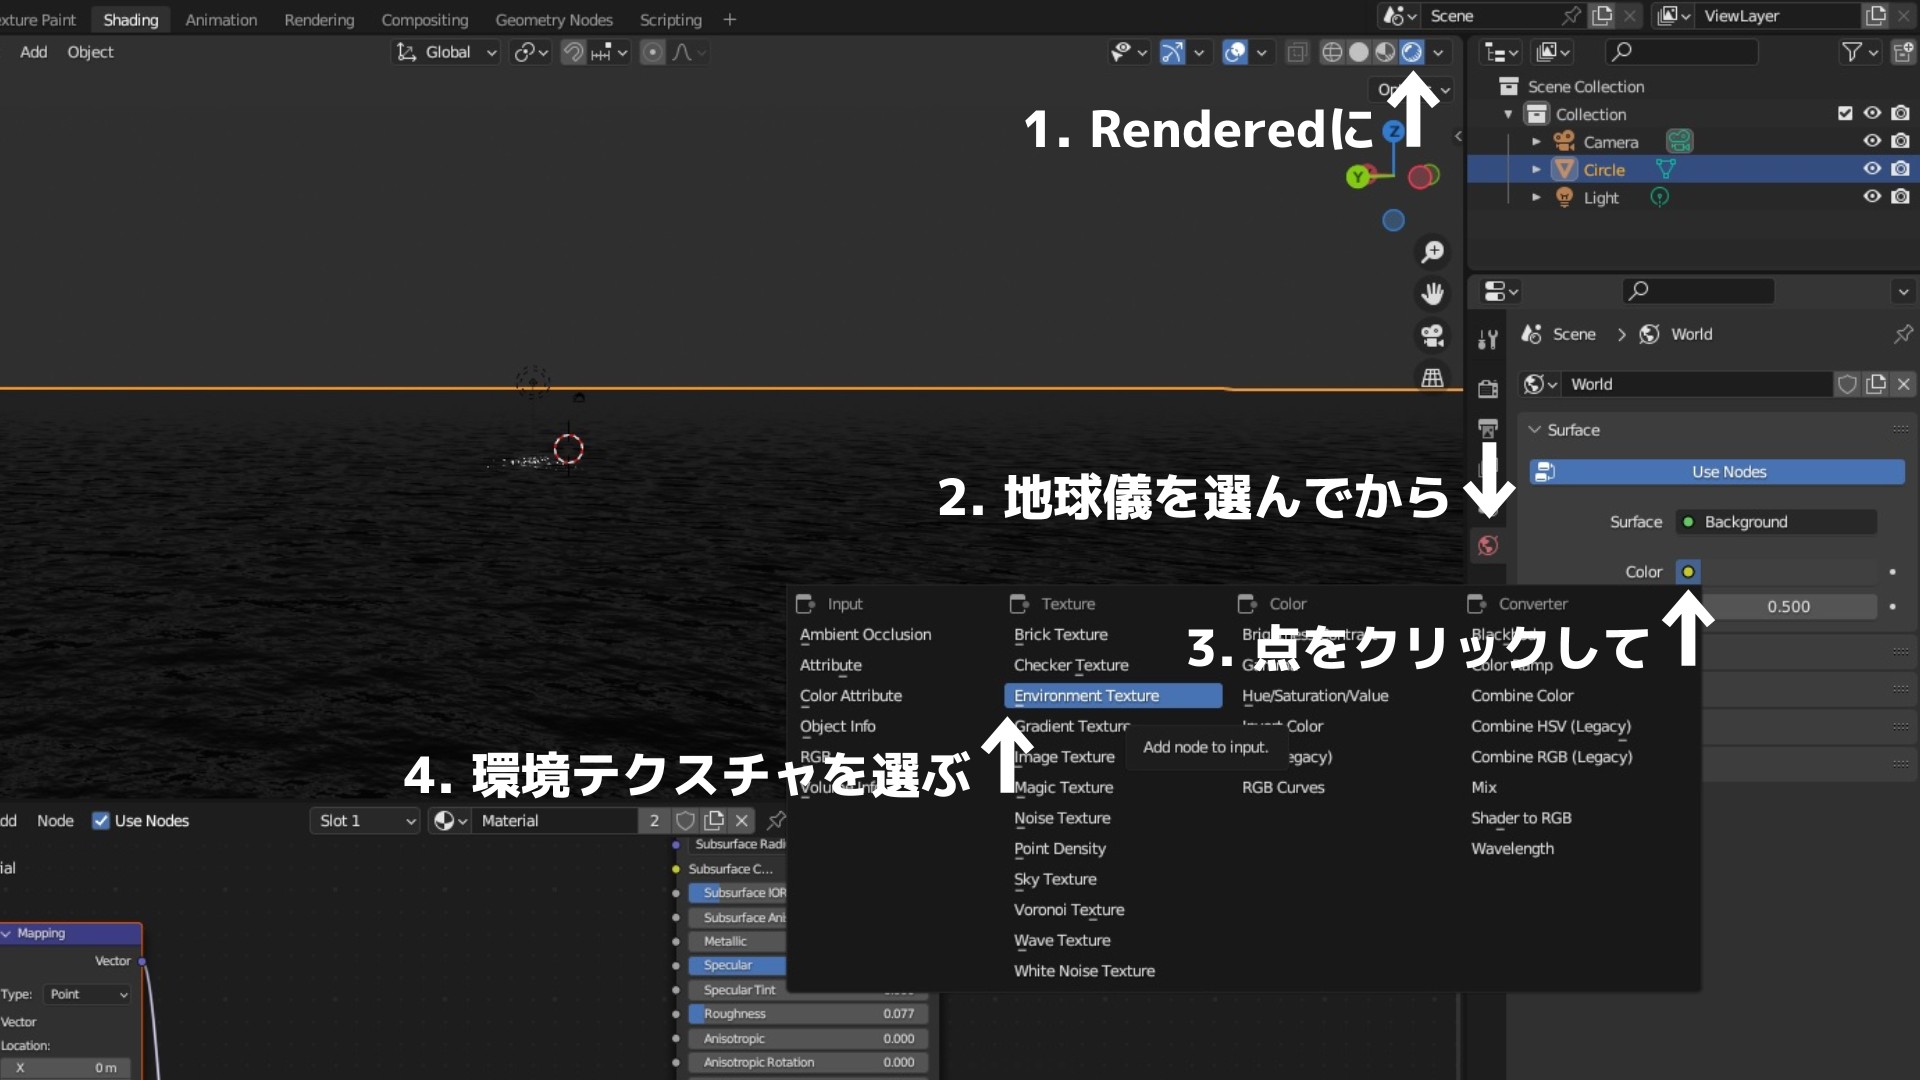
Task: Open the World properties tab icon
Action: [1488, 545]
